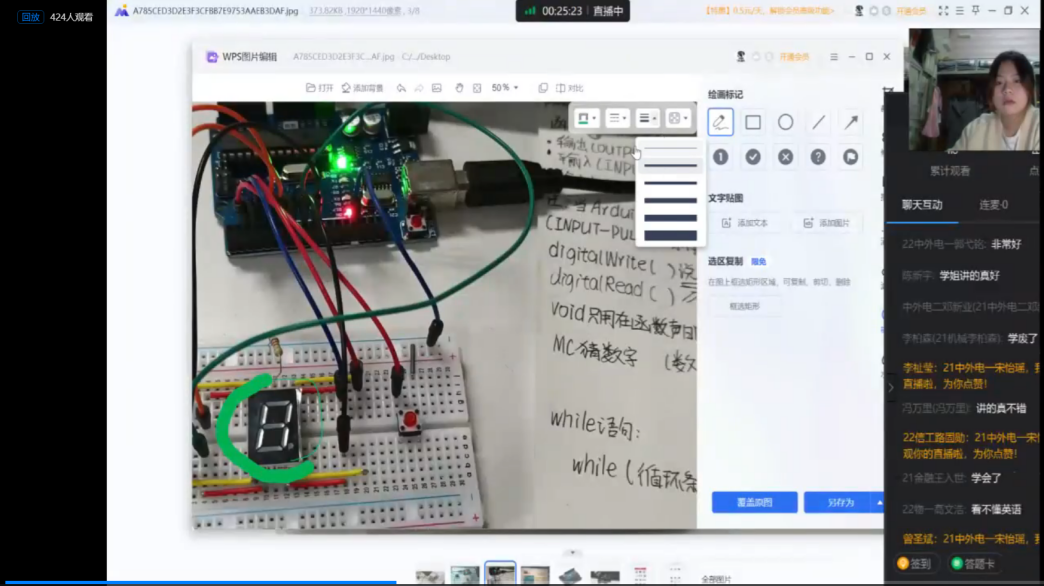
Task: Click the redo arrow in WPS toolbar
Action: [419, 88]
